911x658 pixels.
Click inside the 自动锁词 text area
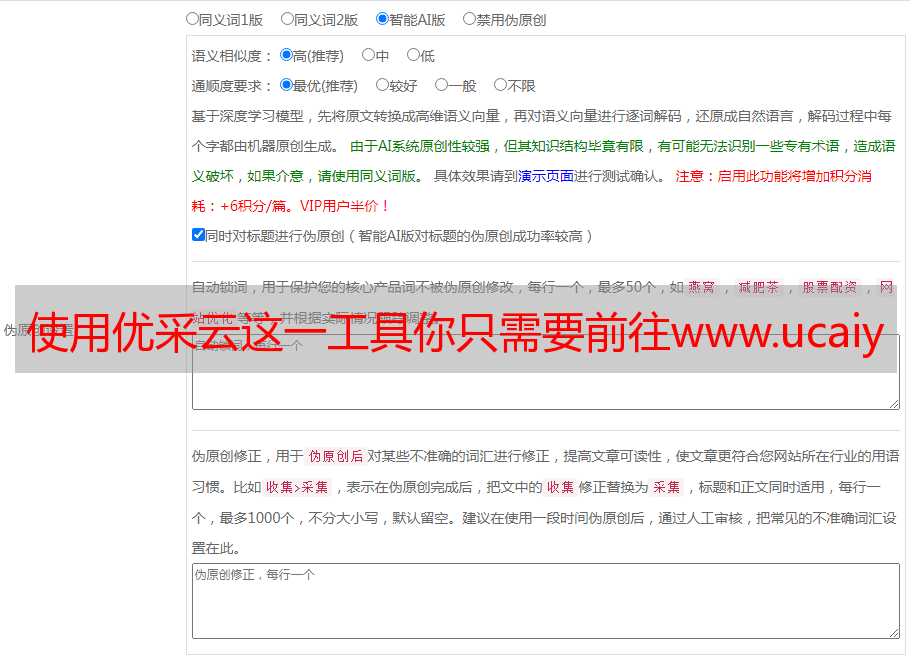[x=546, y=372]
